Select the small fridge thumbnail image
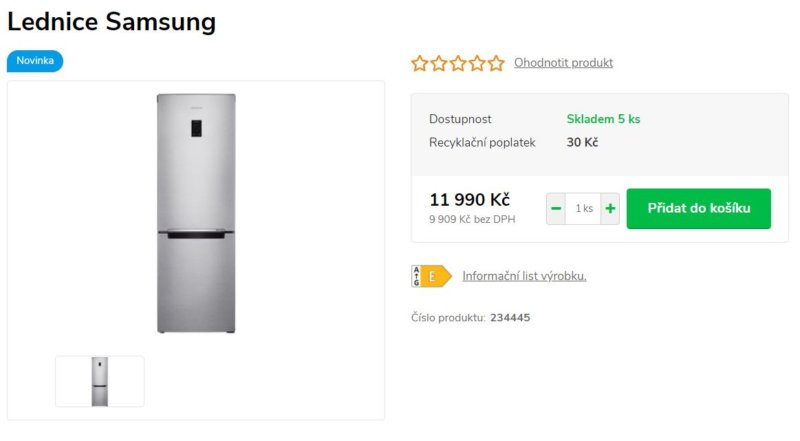This screenshot has width=800, height=441. (99, 381)
